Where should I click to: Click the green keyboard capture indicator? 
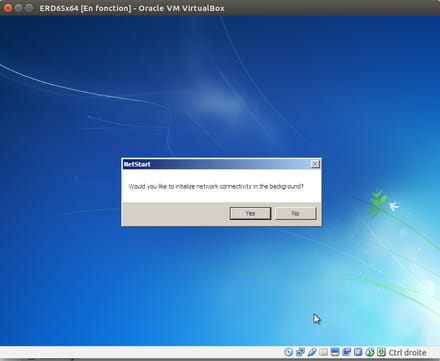(381, 352)
